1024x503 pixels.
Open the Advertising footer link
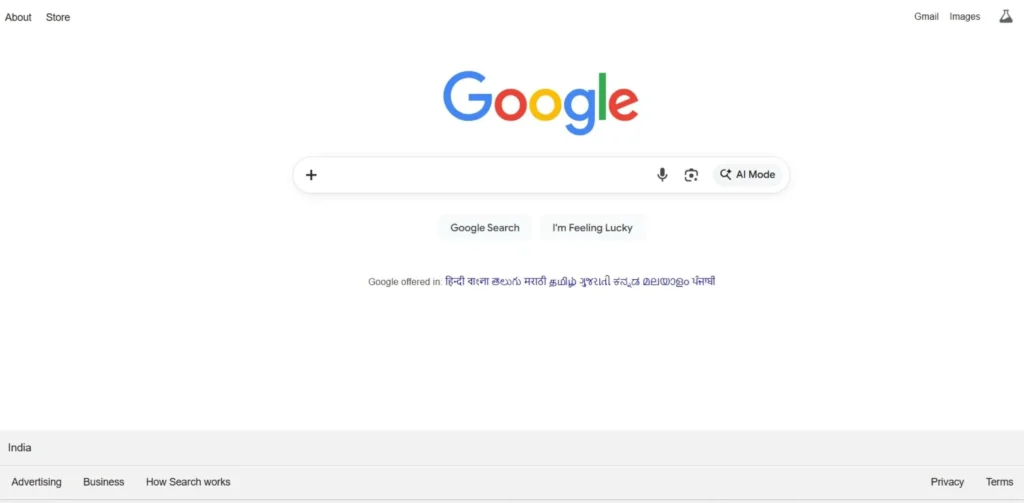(37, 482)
